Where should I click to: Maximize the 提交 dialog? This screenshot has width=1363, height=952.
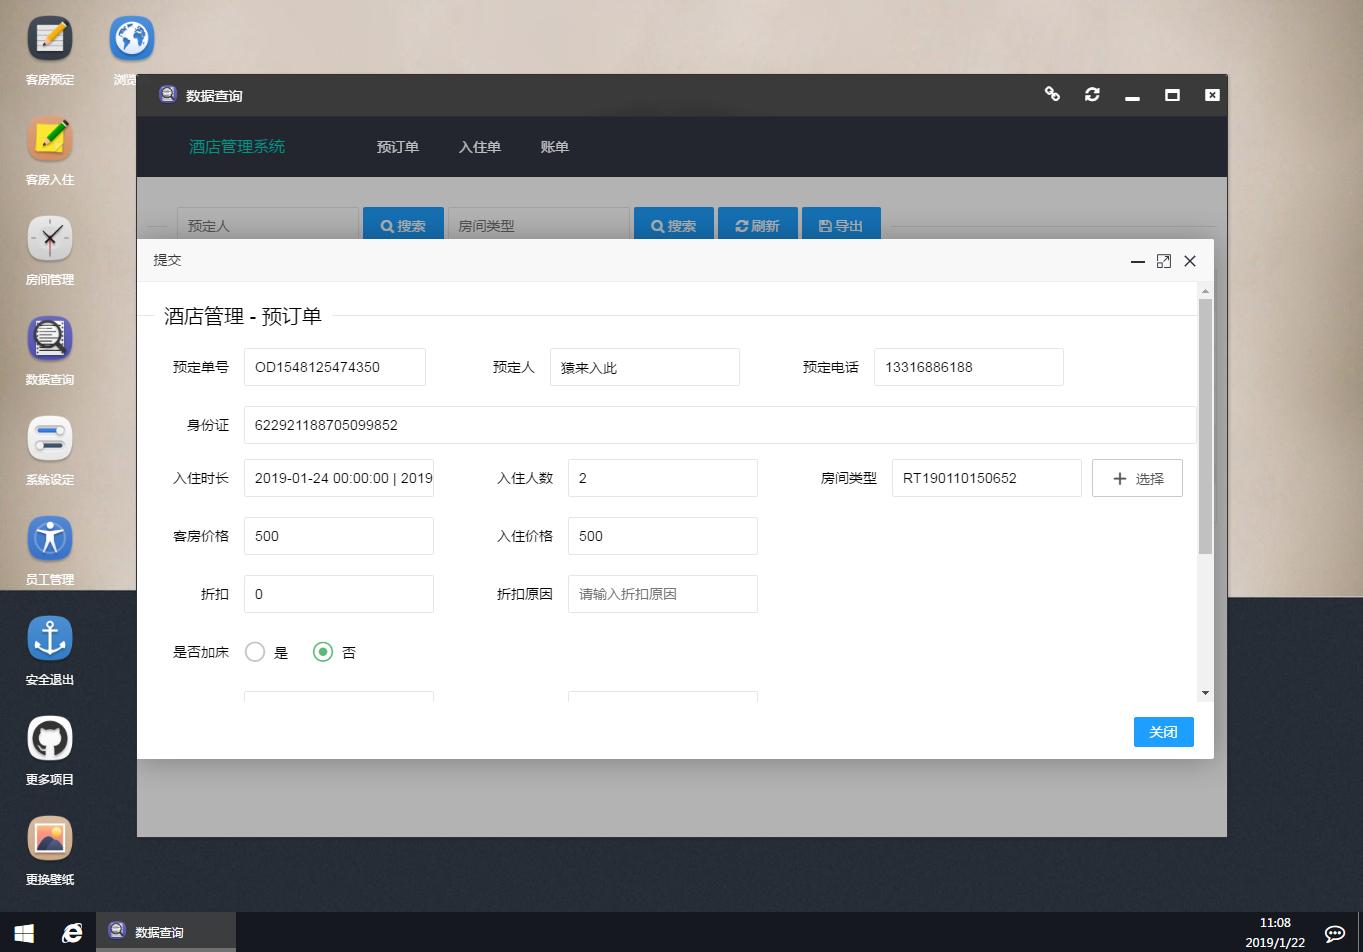pos(1163,261)
